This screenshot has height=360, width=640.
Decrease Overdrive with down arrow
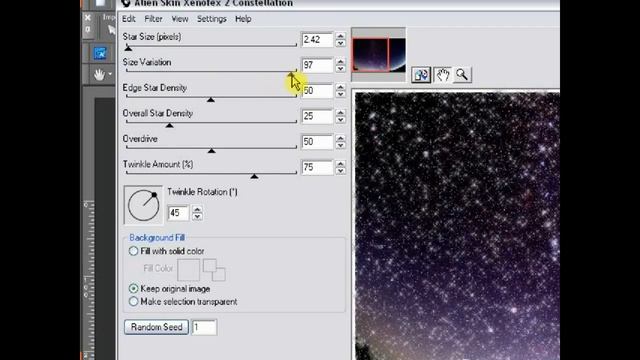(340, 146)
